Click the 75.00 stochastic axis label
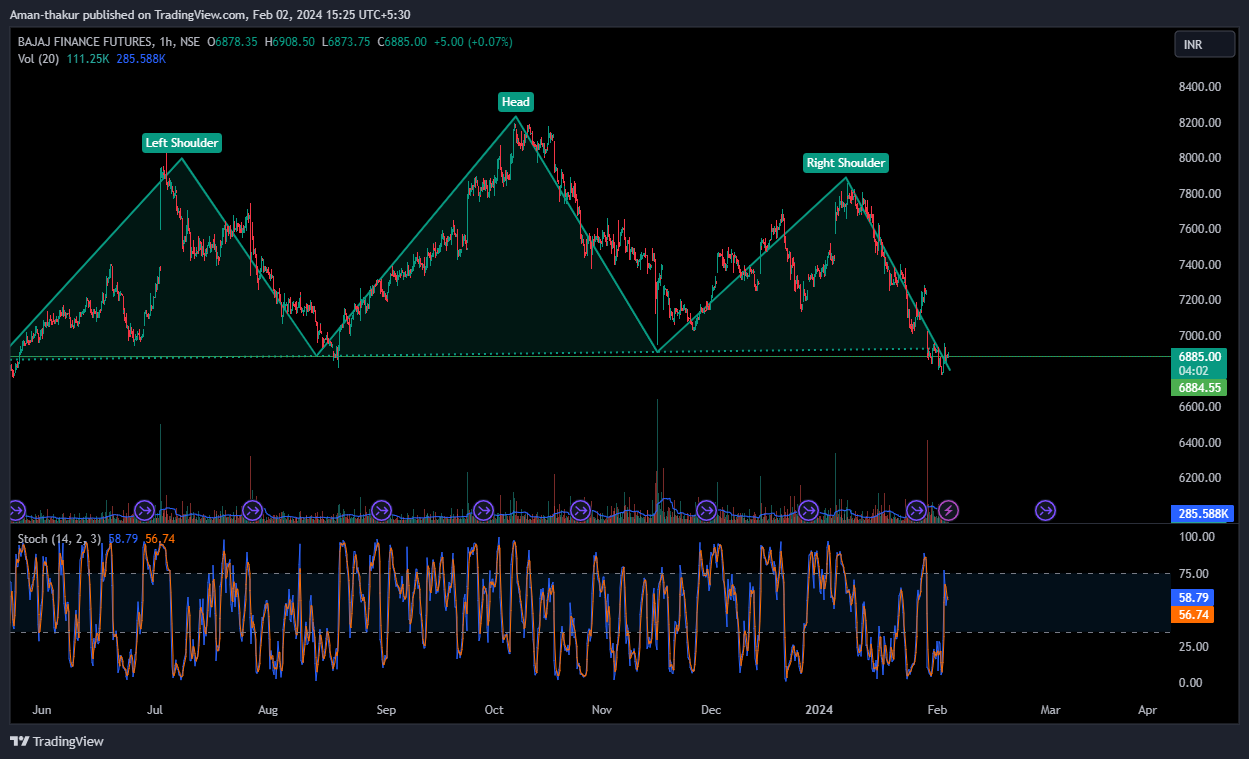This screenshot has width=1249, height=759. [x=1195, y=574]
